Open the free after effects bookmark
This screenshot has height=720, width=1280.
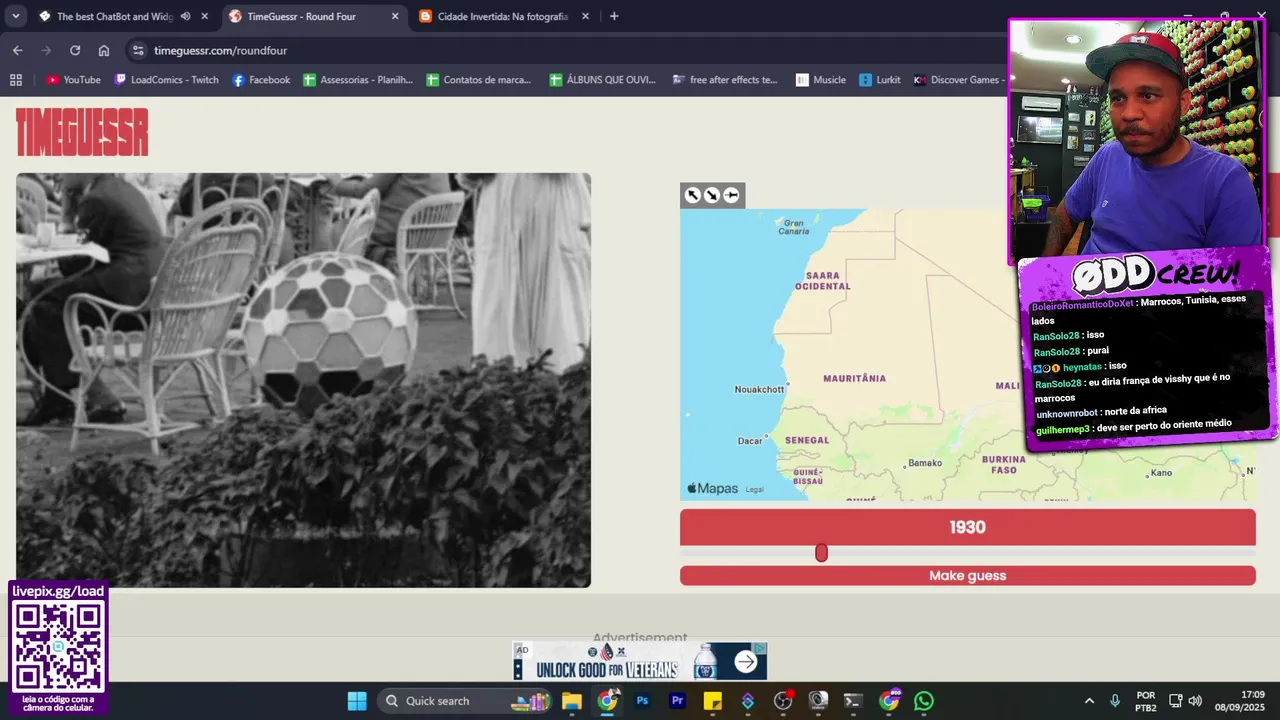(x=725, y=80)
